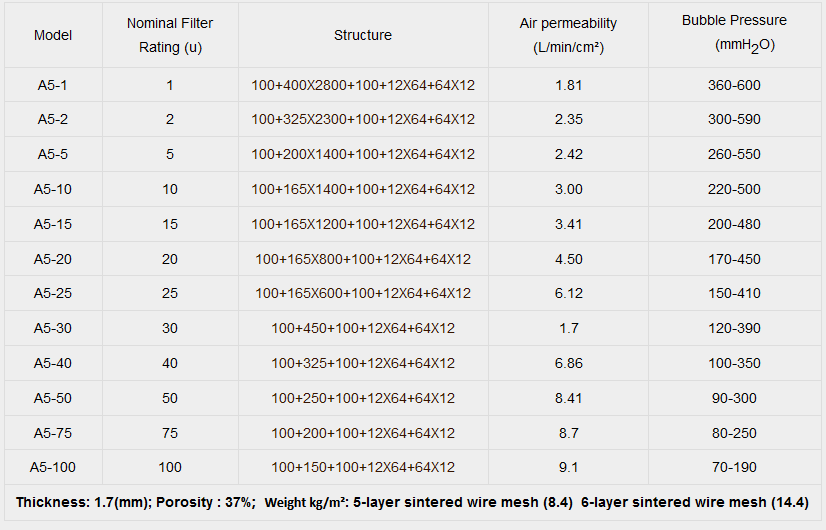This screenshot has width=826, height=530.
Task: Select the 70-190 bubble pressure cell
Action: 734,467
